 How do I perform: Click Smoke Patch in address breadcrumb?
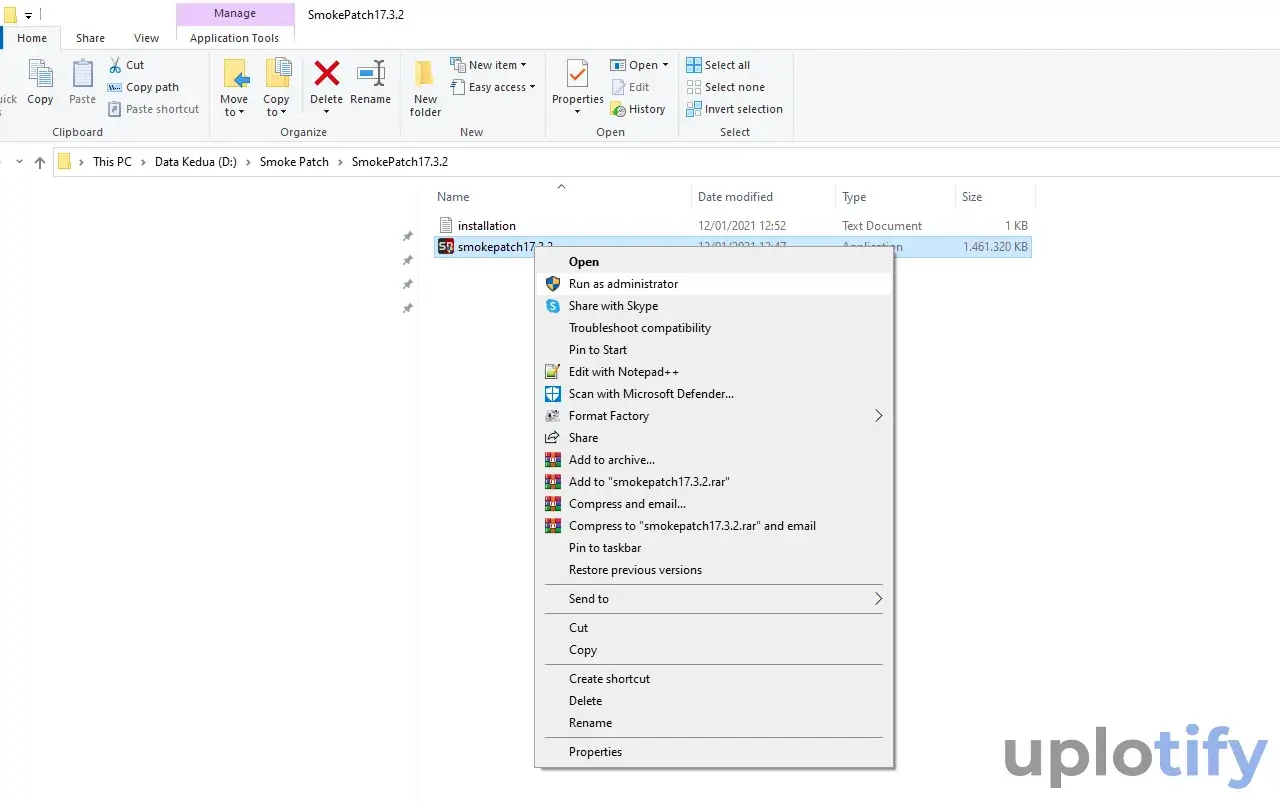pyautogui.click(x=294, y=162)
